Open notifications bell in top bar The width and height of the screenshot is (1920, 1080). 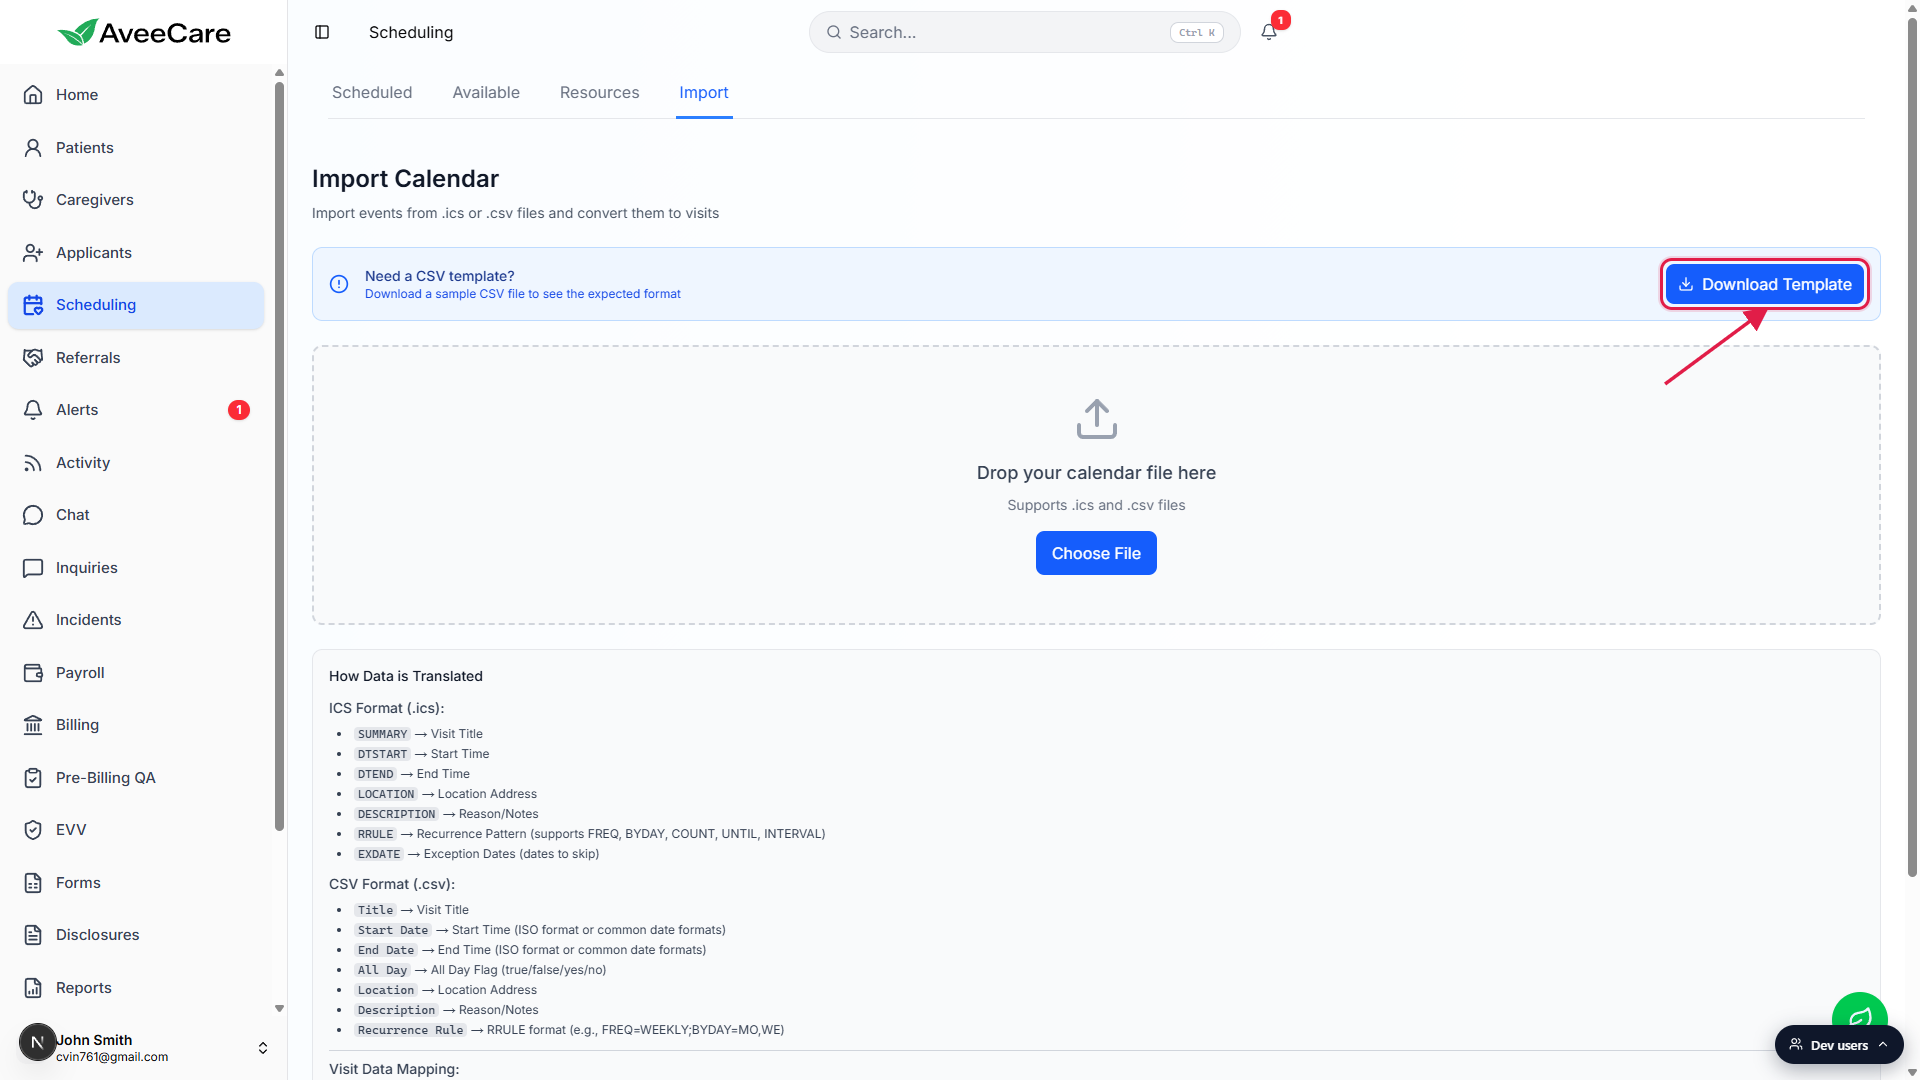pos(1269,32)
